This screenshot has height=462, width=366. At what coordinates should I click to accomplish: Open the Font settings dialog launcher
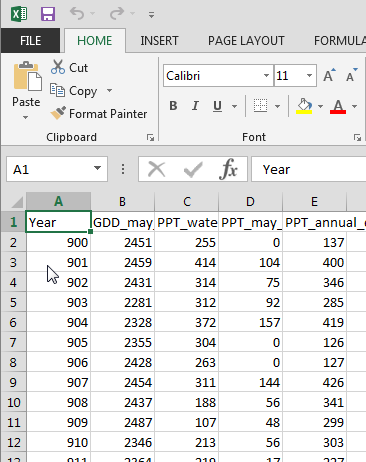[x=357, y=137]
